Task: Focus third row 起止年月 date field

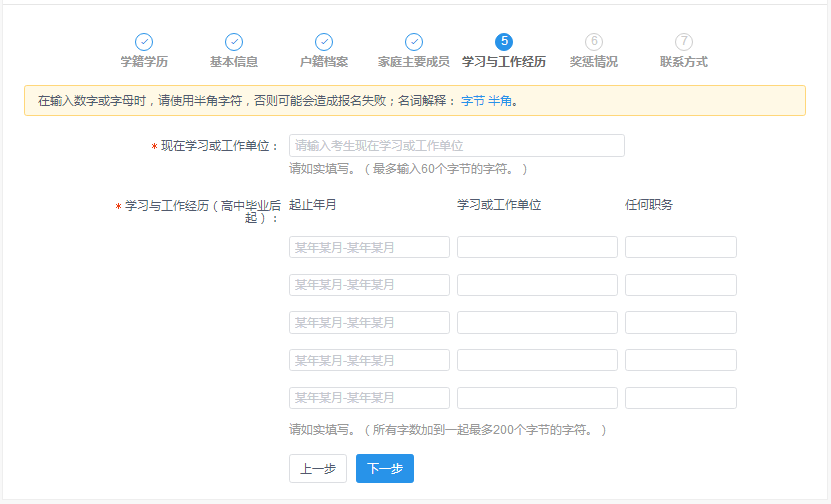Action: (369, 323)
